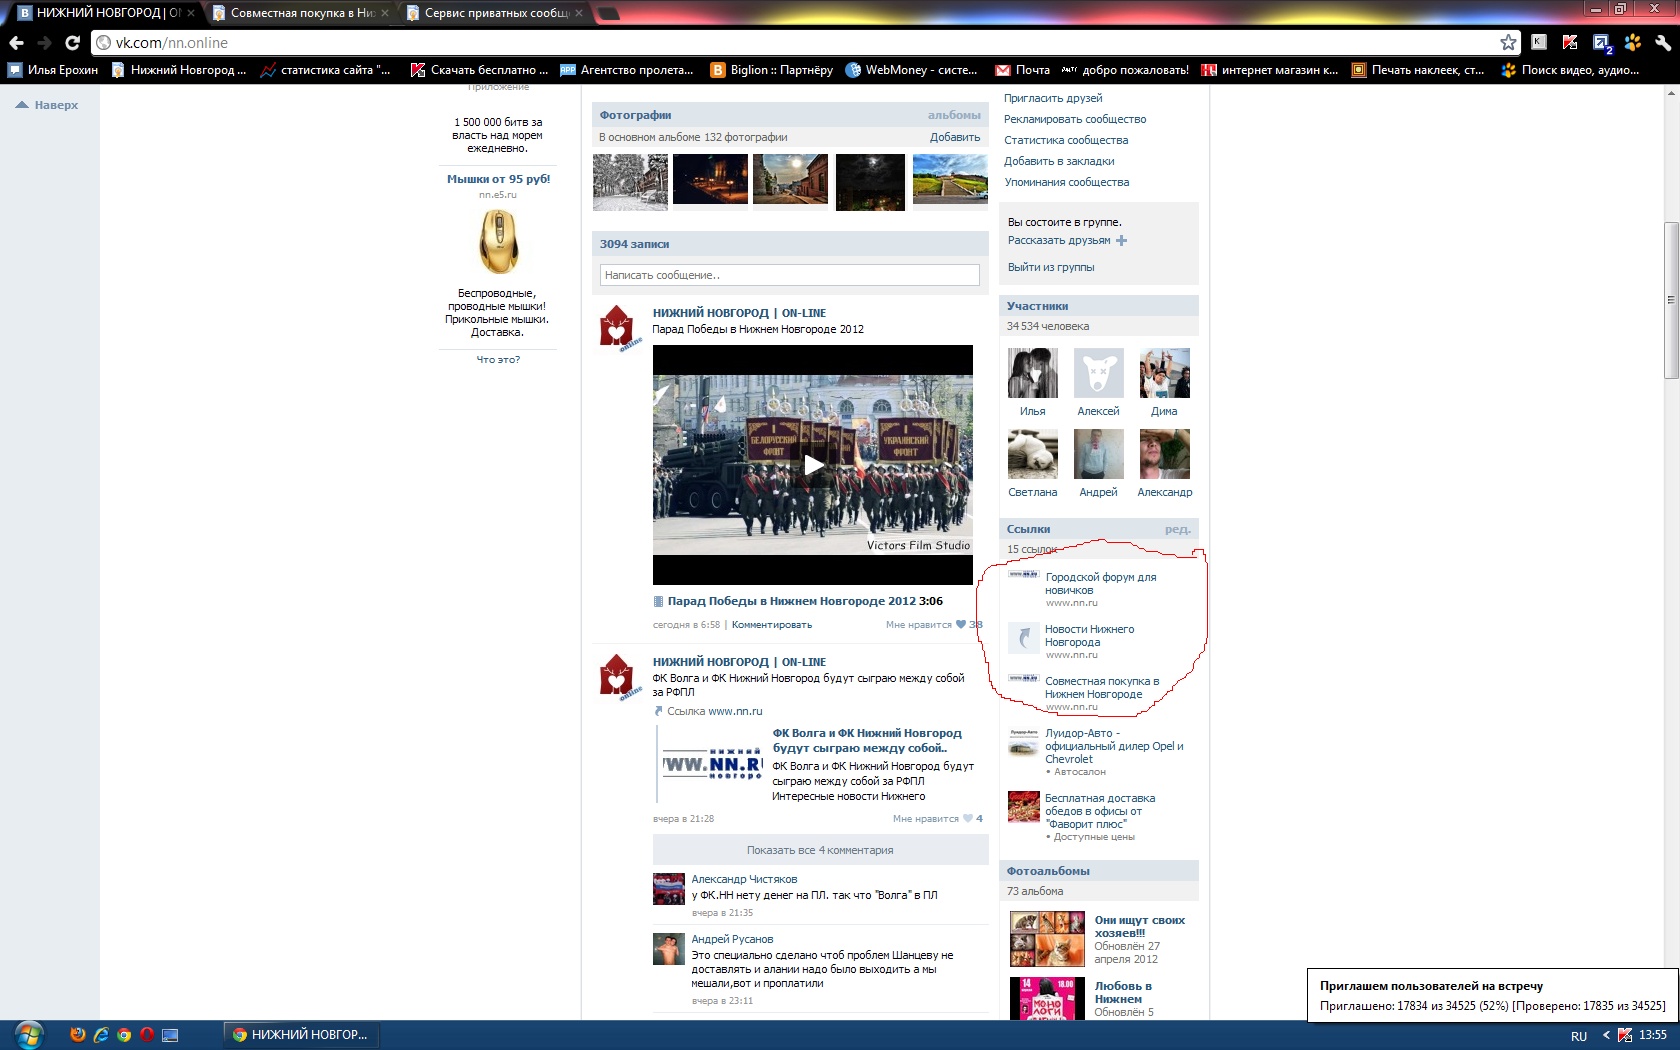Viewport: 1680px width, 1050px height.
Task: Close the Совместная покупка tab
Action: [x=386, y=13]
